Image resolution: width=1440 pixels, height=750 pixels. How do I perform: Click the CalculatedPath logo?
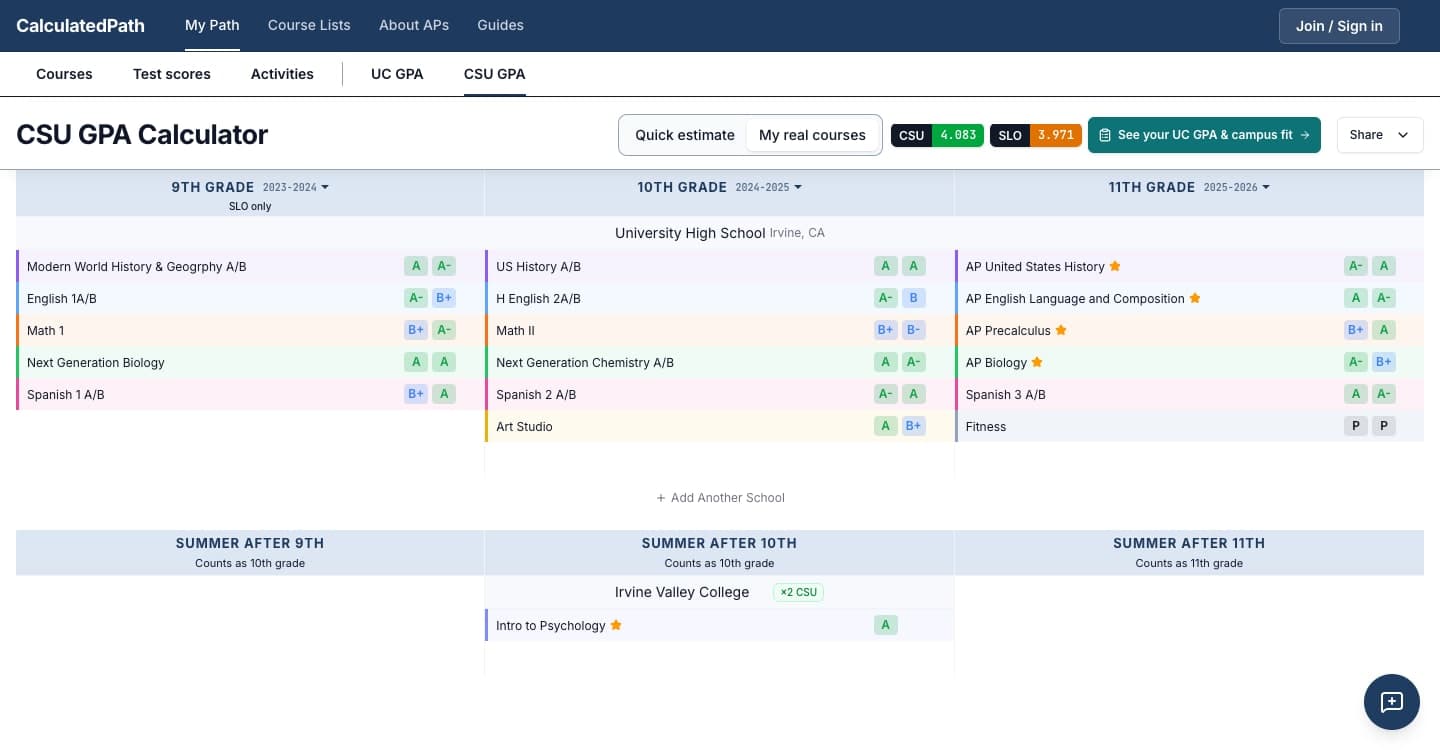[x=80, y=26]
